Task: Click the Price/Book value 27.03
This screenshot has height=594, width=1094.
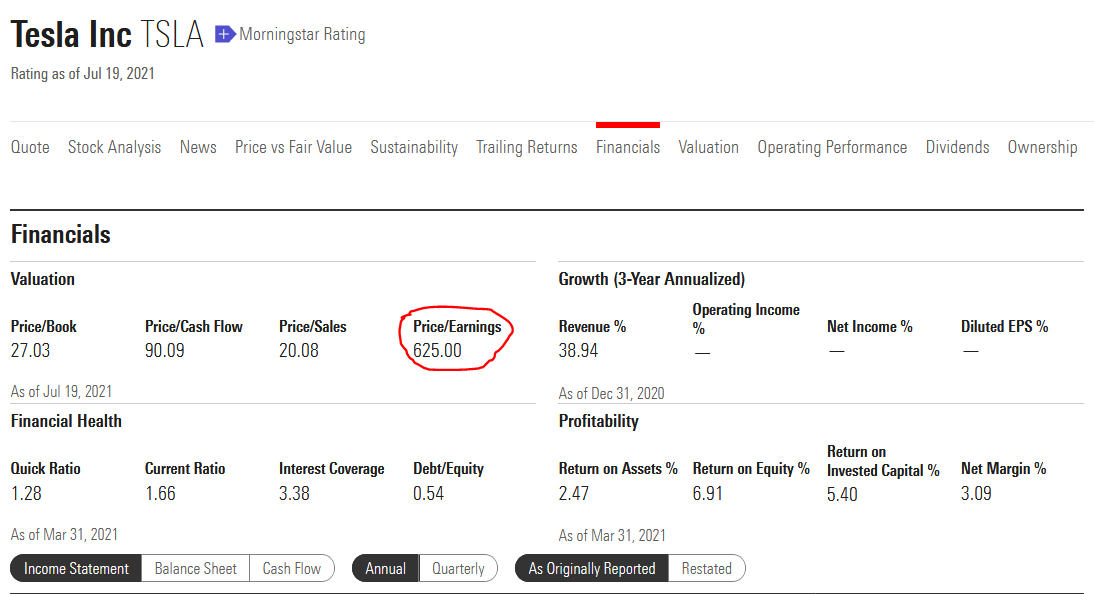Action: (31, 350)
